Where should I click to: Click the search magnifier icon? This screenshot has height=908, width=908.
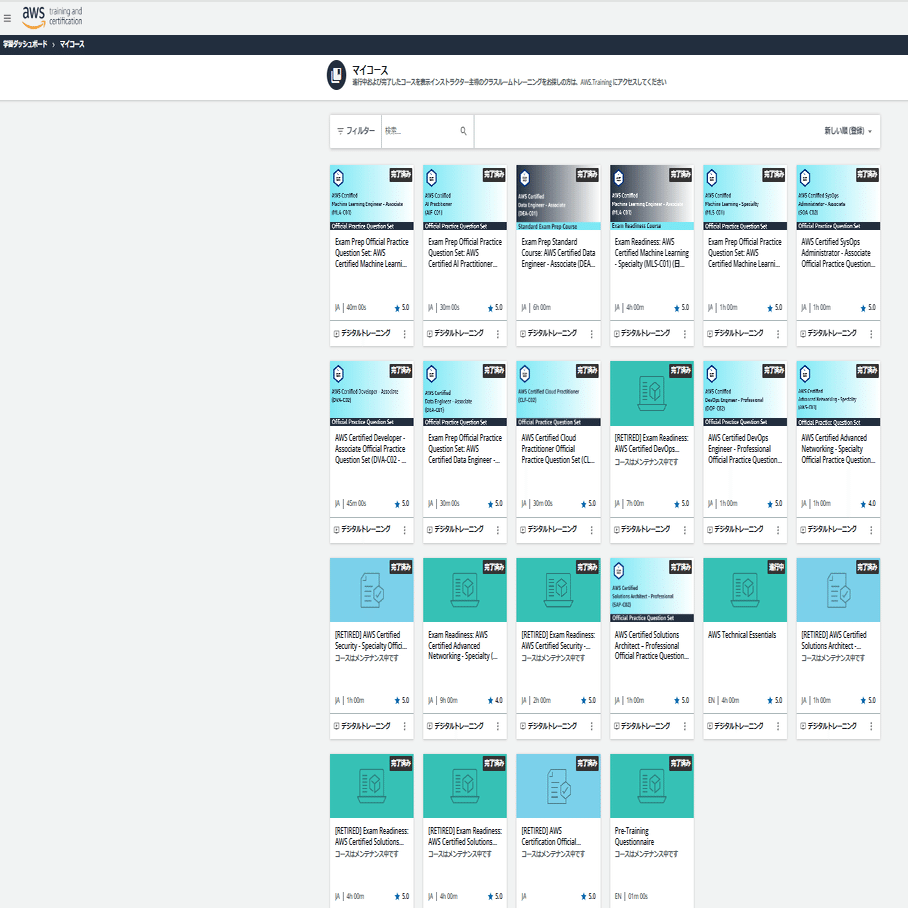[463, 131]
